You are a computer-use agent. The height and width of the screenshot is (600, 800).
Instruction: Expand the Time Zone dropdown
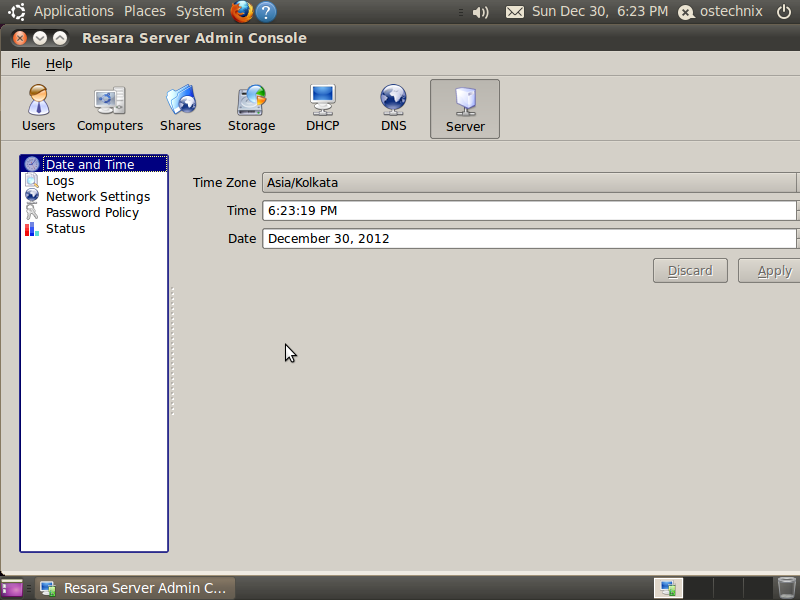[531, 183]
